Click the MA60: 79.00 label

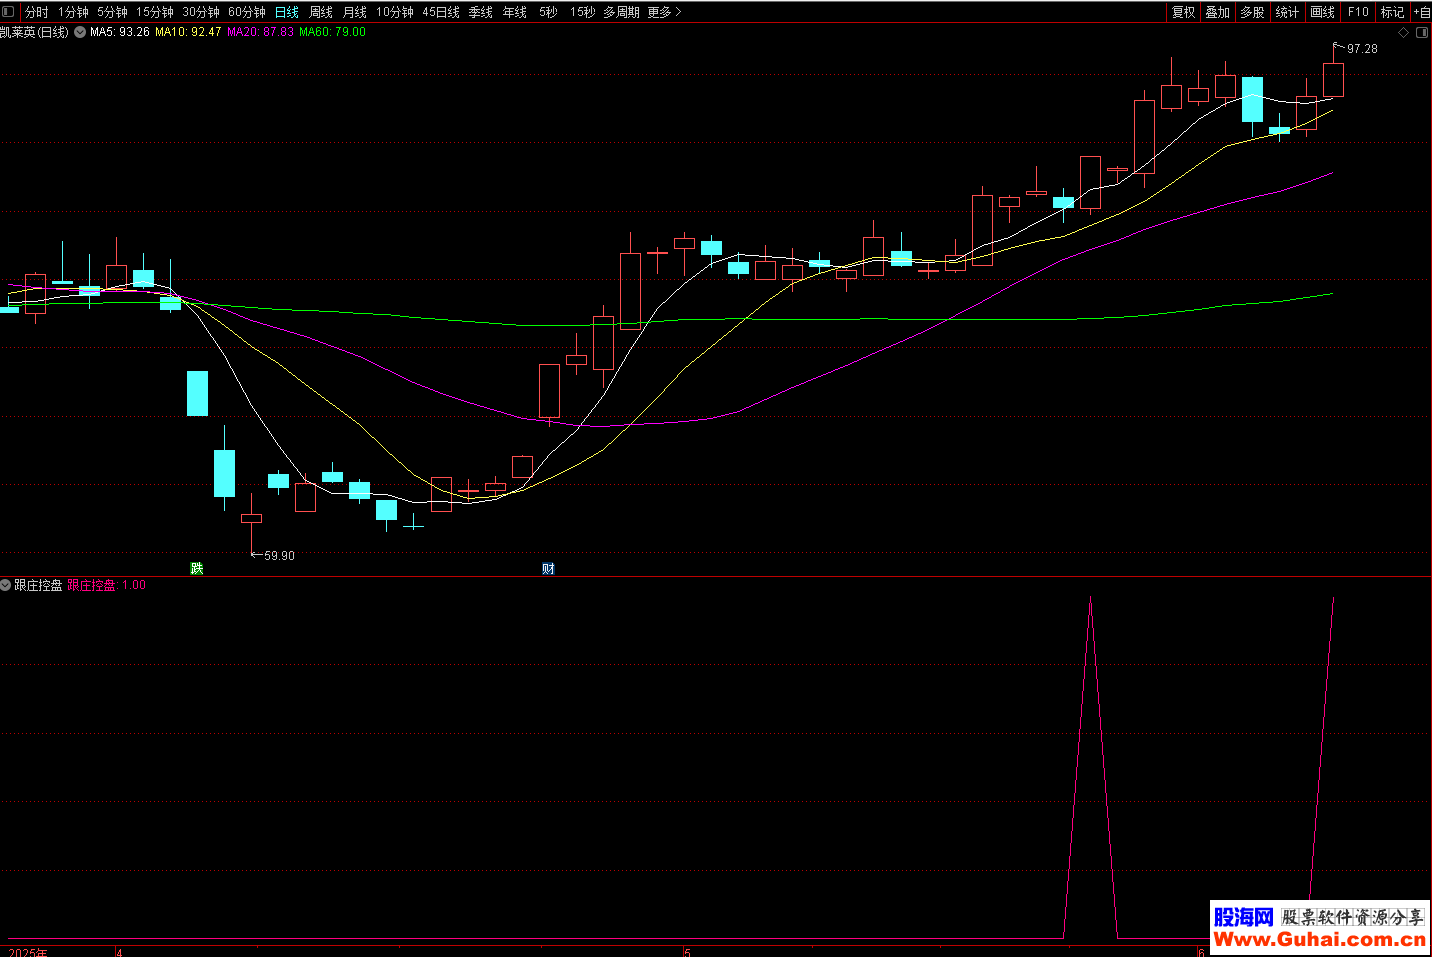(333, 32)
